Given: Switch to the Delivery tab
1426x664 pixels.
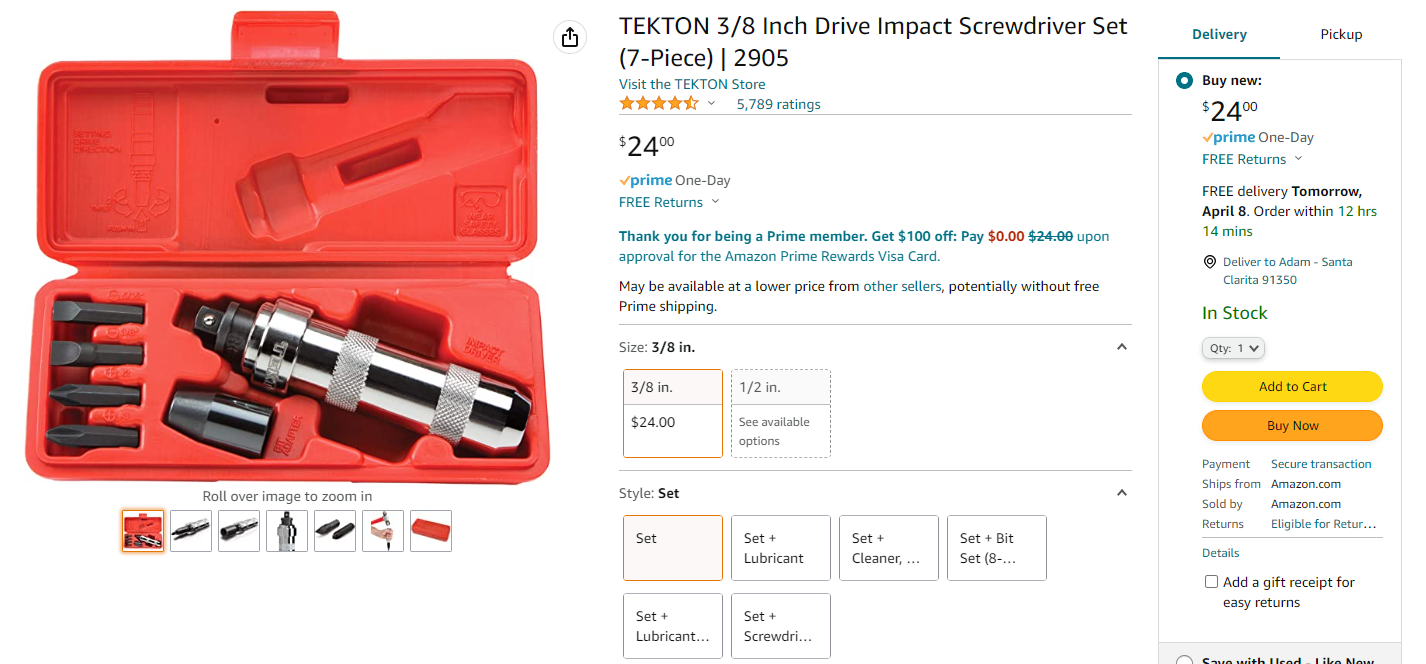Looking at the screenshot, I should (x=1219, y=34).
